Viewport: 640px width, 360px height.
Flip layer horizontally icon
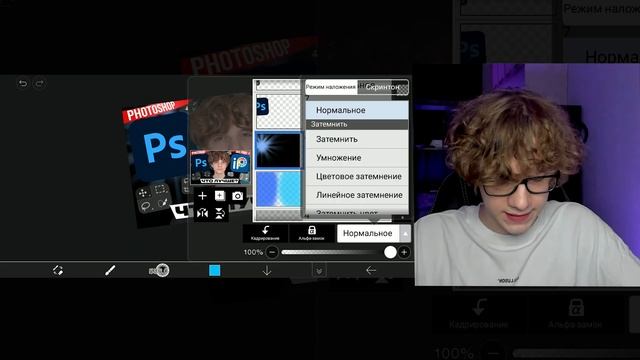202,213
